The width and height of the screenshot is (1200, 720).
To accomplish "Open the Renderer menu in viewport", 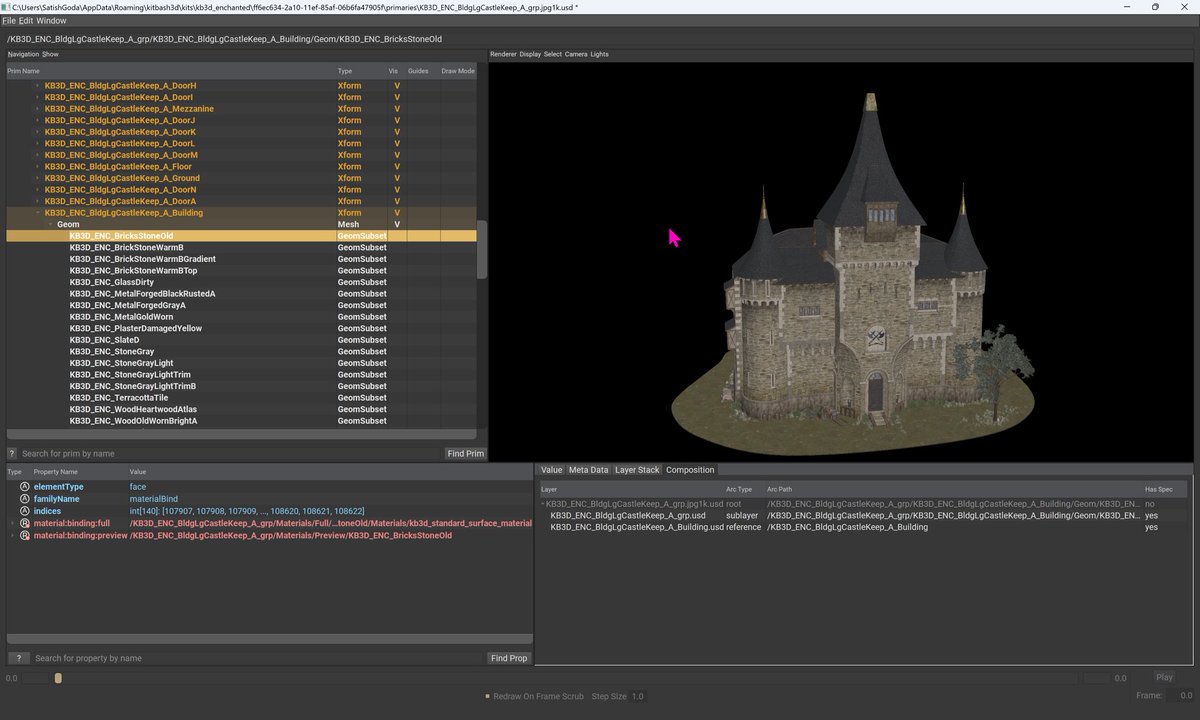I will click(503, 54).
